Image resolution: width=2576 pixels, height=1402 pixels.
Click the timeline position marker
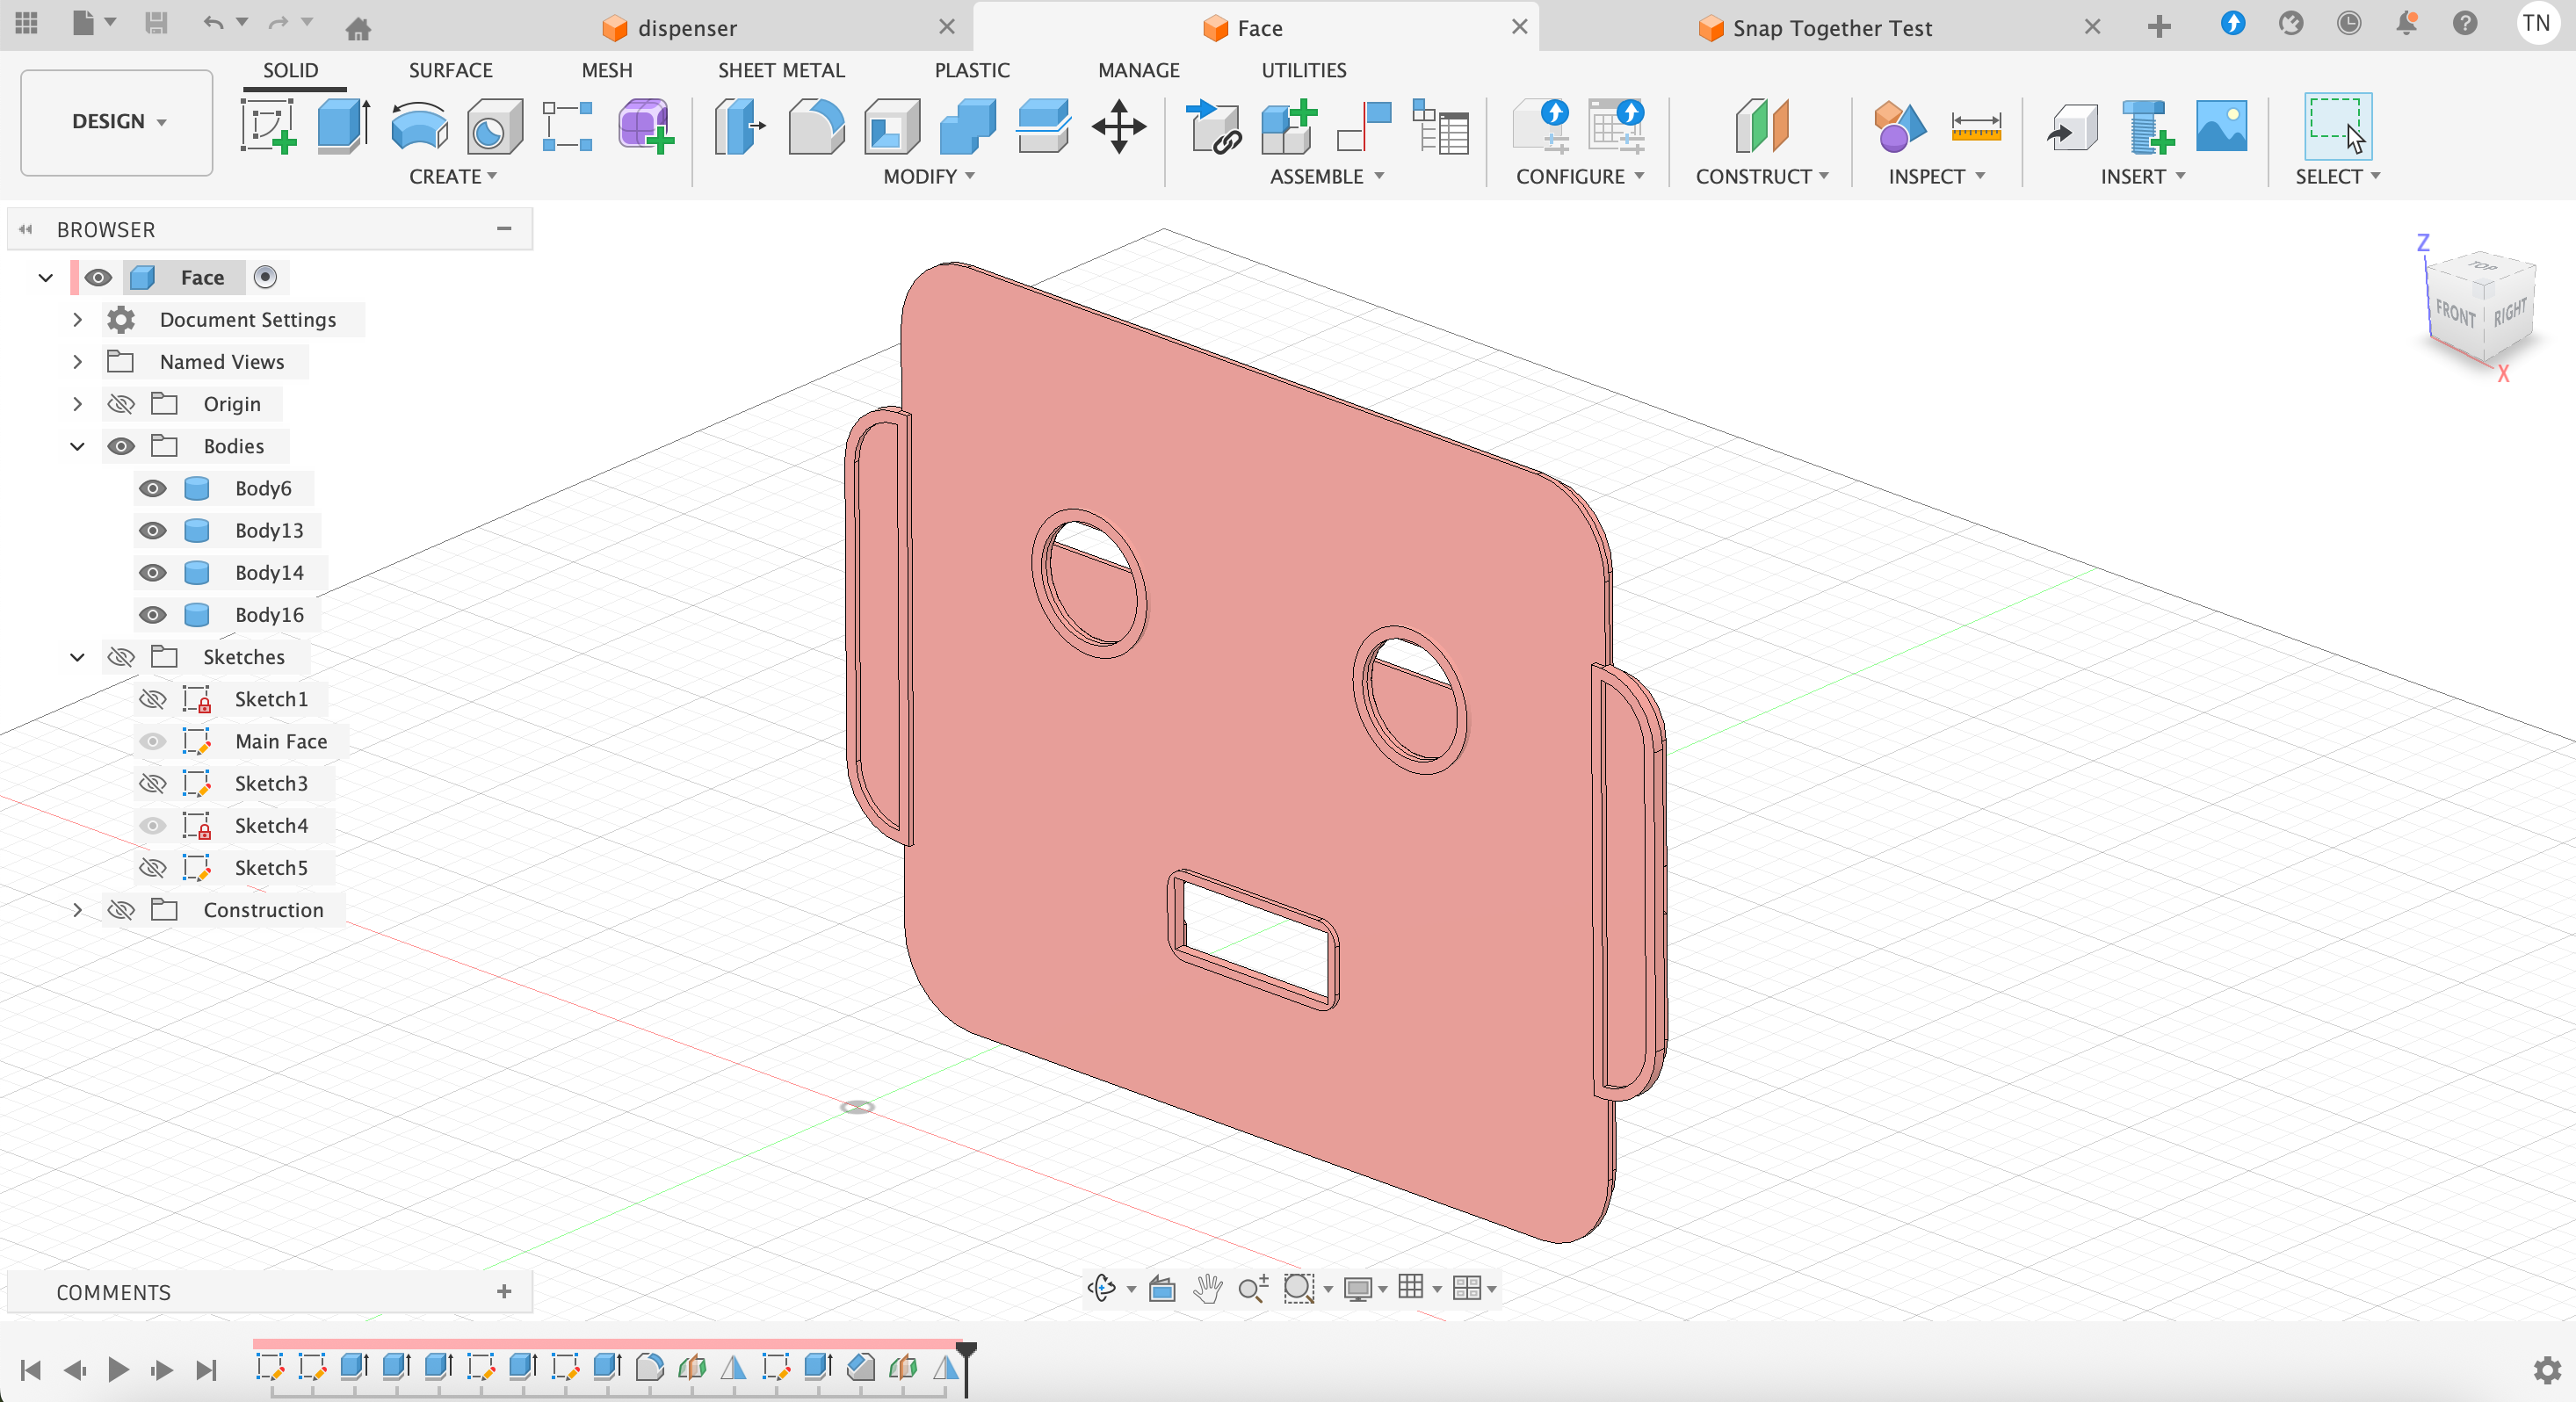point(965,1354)
